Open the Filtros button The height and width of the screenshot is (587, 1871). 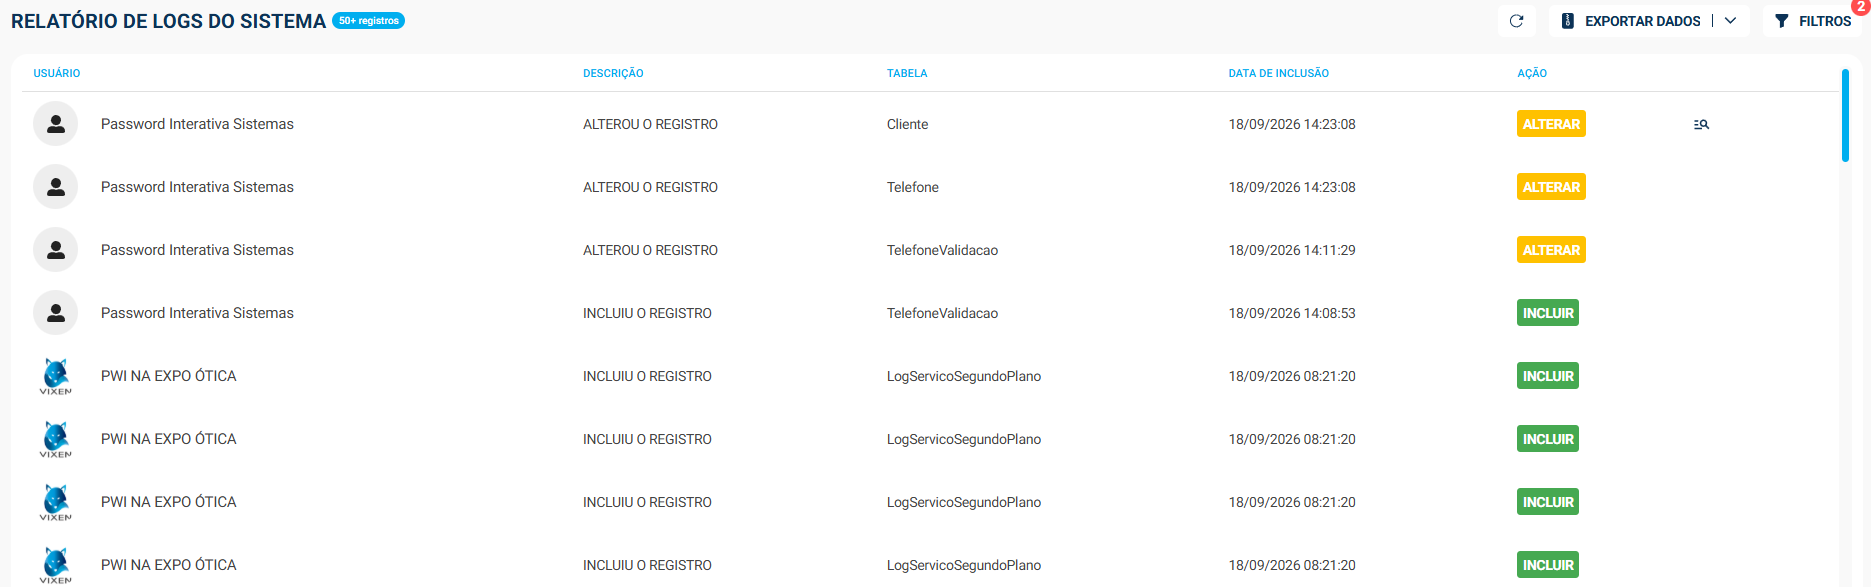coord(1812,21)
